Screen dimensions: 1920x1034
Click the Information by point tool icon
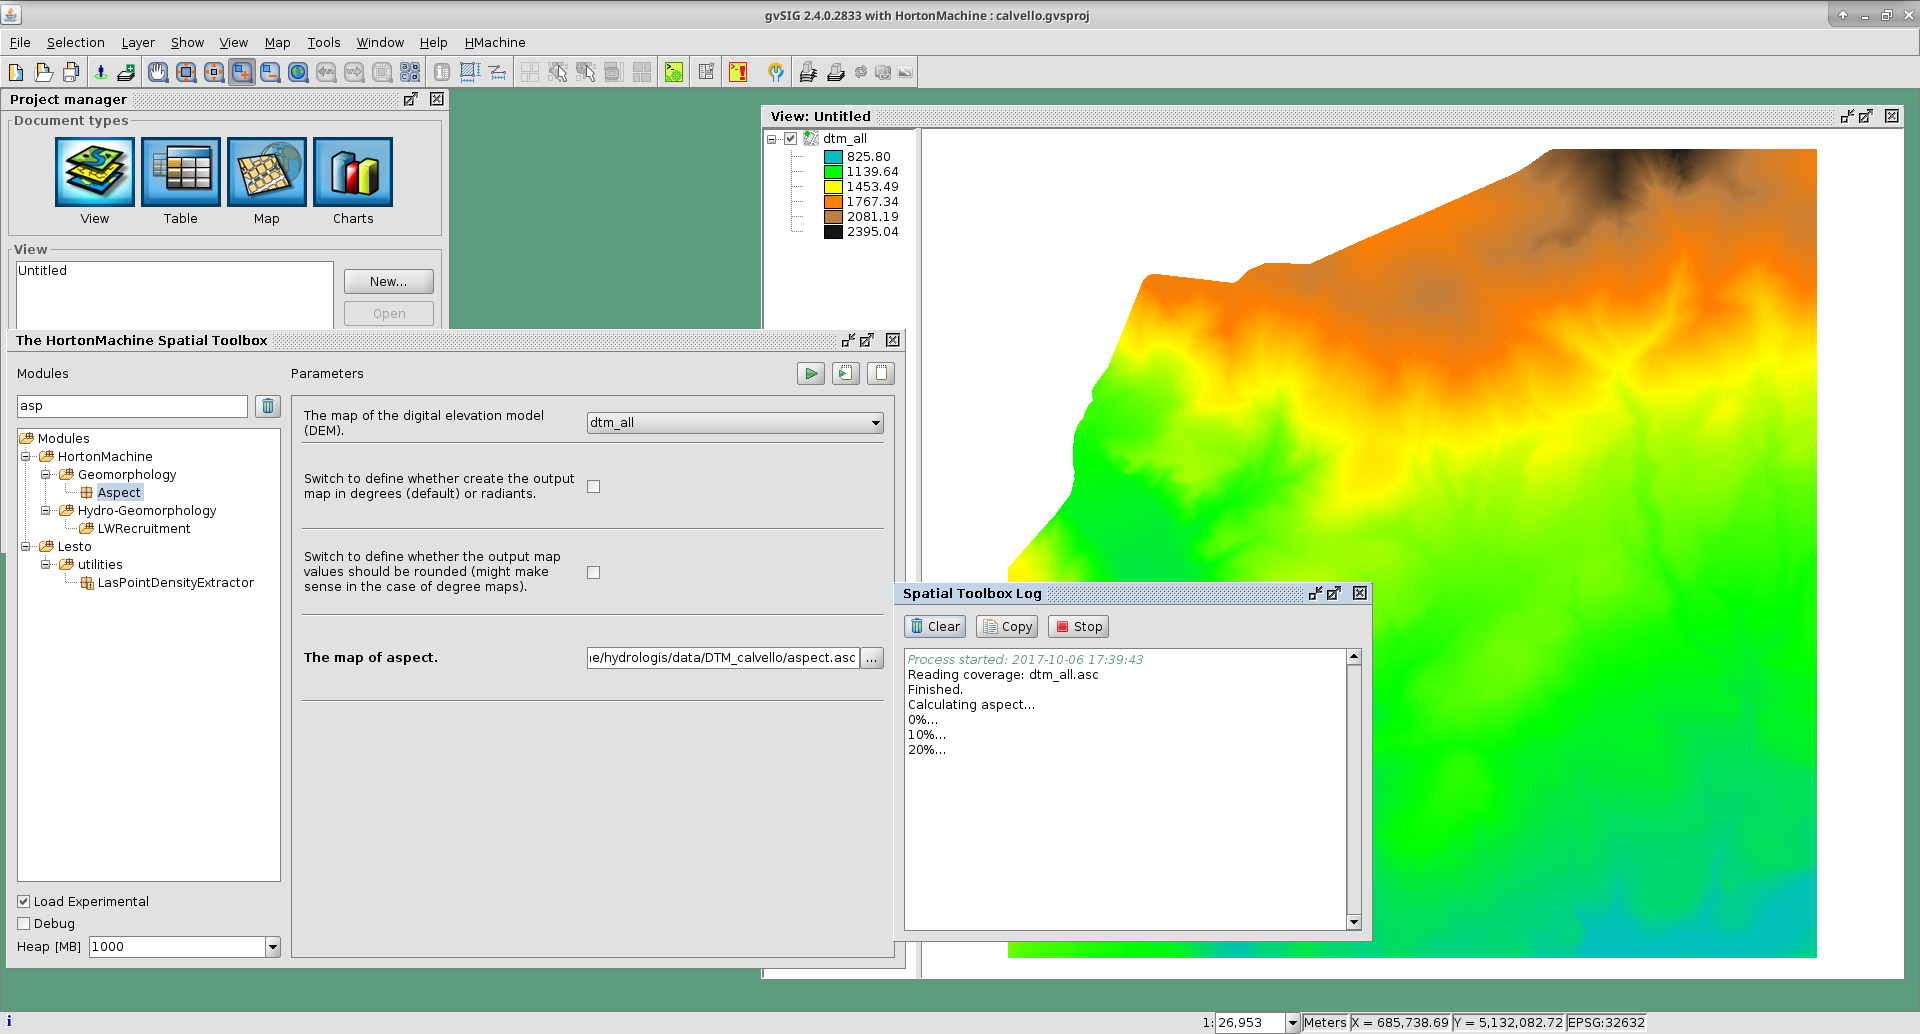(442, 72)
